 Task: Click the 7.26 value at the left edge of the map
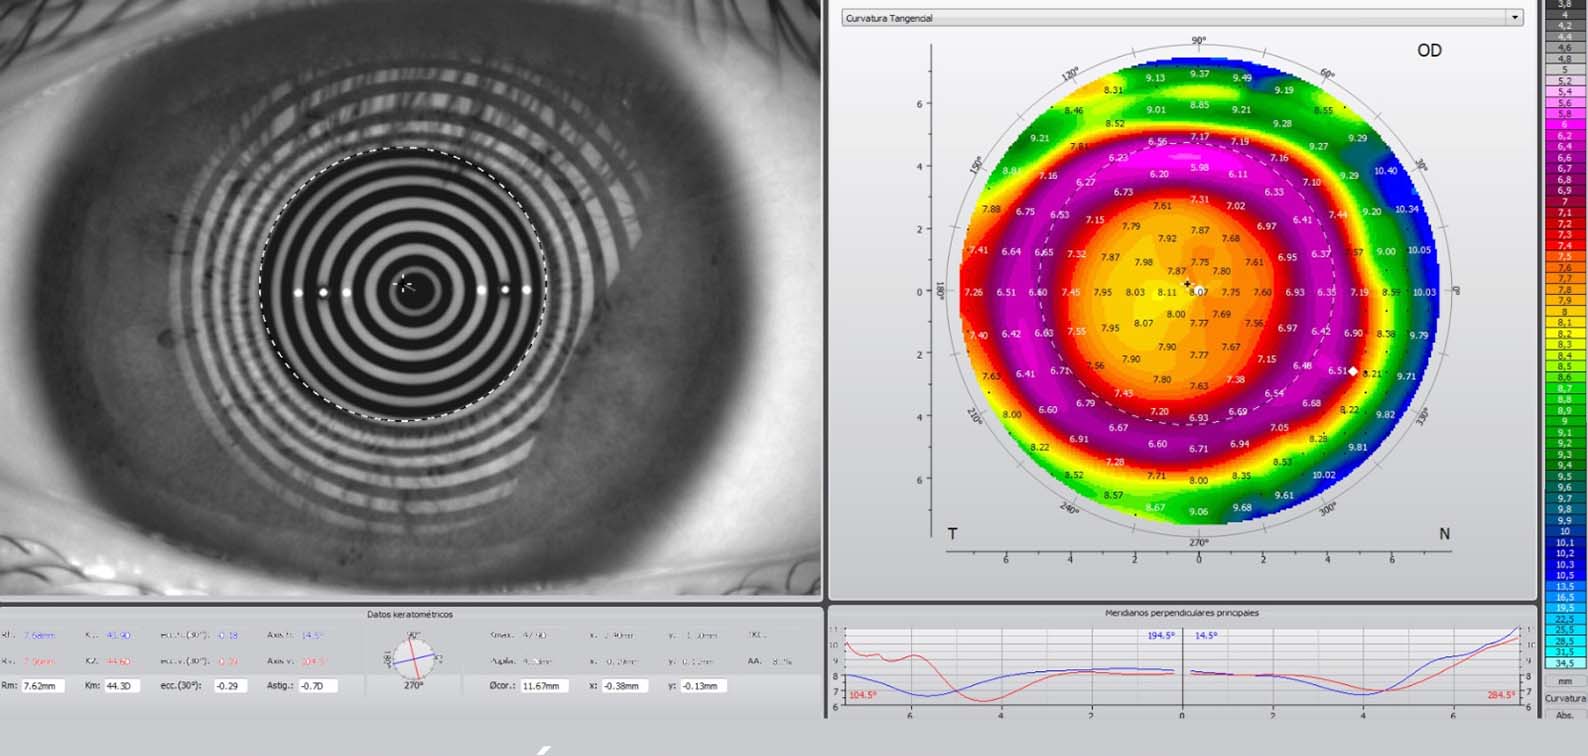pyautogui.click(x=973, y=293)
